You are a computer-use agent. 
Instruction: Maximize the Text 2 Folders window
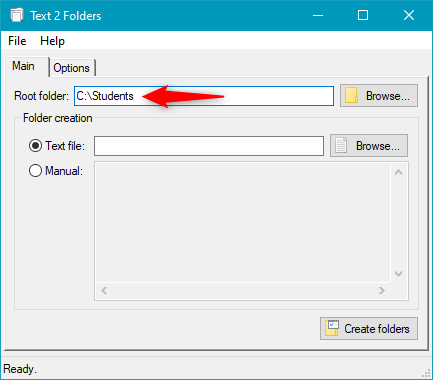tap(363, 15)
